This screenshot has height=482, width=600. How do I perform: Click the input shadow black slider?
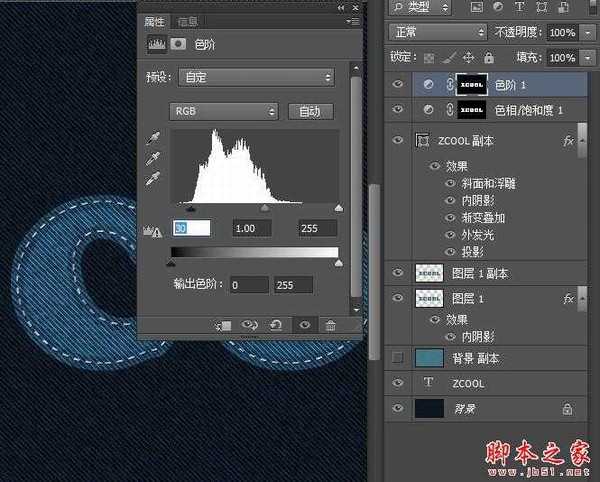coord(191,209)
